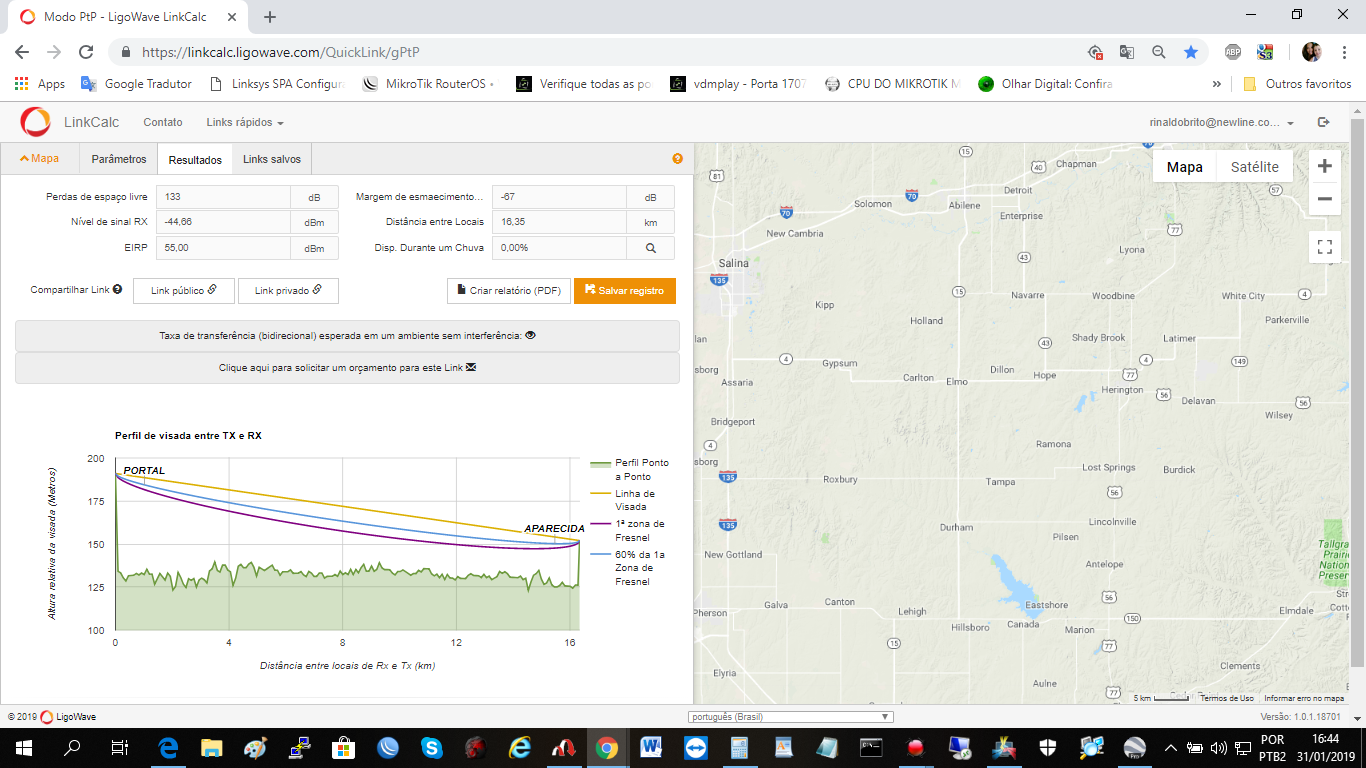Screen dimensions: 1366x768
Task: Open the Termos de Uso map link
Action: [1227, 698]
